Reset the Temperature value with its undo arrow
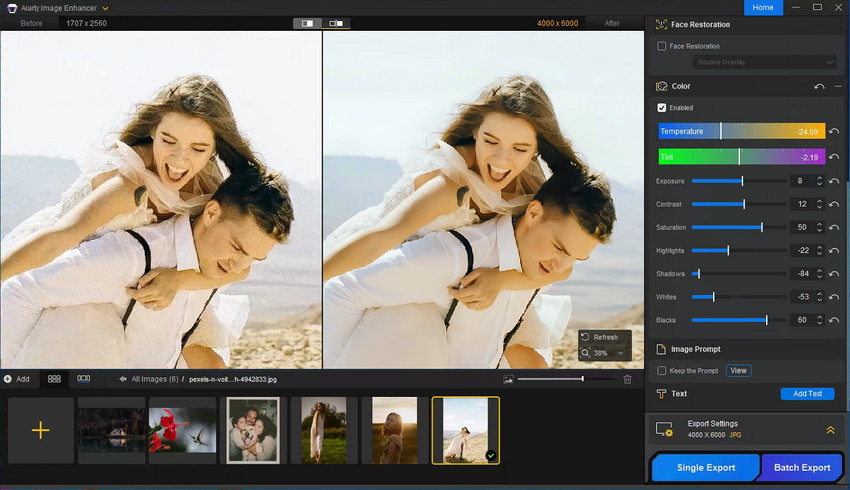850x490 pixels. pyautogui.click(x=834, y=131)
